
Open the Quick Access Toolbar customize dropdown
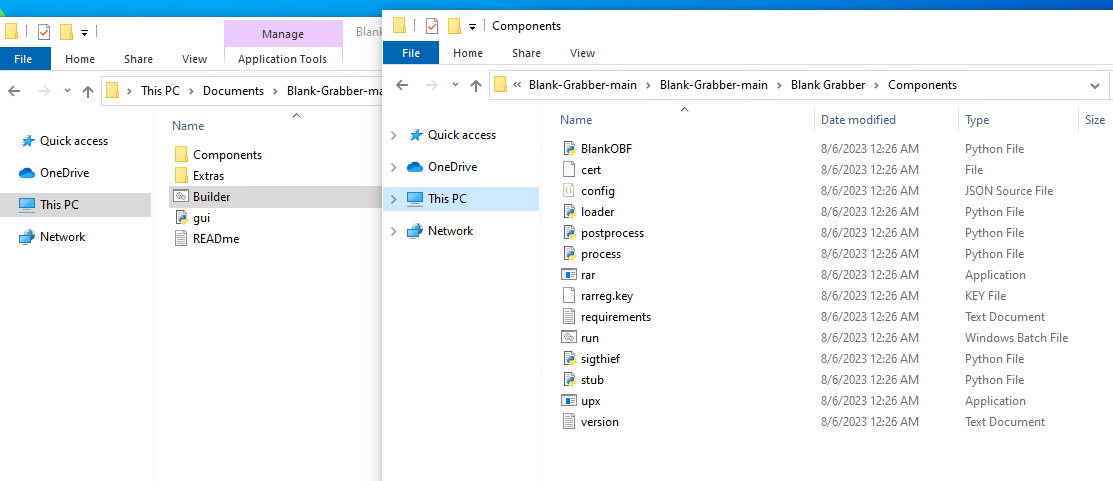point(472,27)
